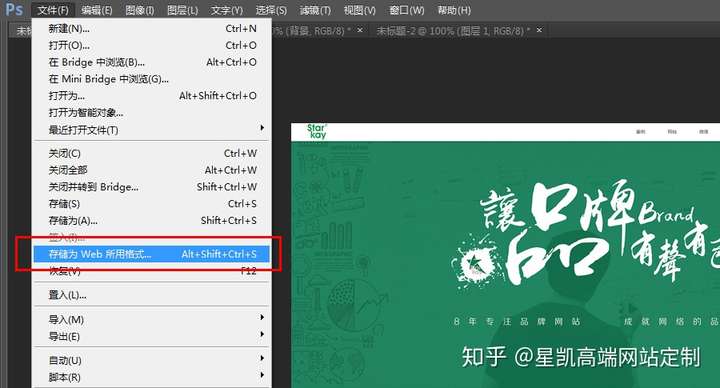Open the 帮助(H) menu
This screenshot has width=720, height=388.
pyautogui.click(x=454, y=10)
